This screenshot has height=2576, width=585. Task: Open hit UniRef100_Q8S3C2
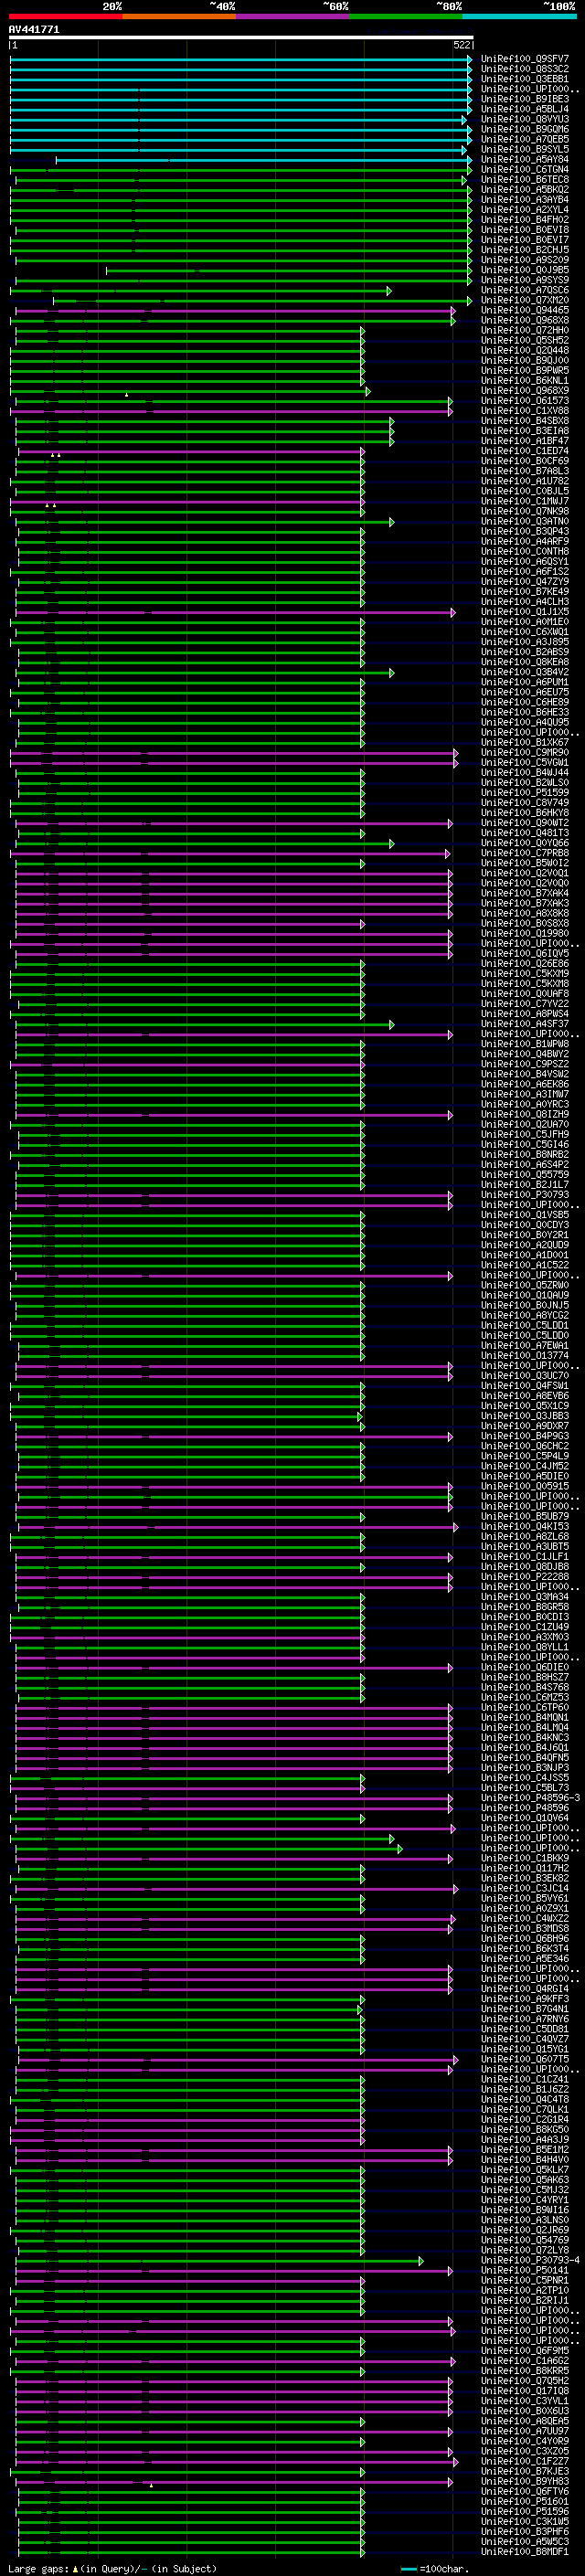pos(525,69)
